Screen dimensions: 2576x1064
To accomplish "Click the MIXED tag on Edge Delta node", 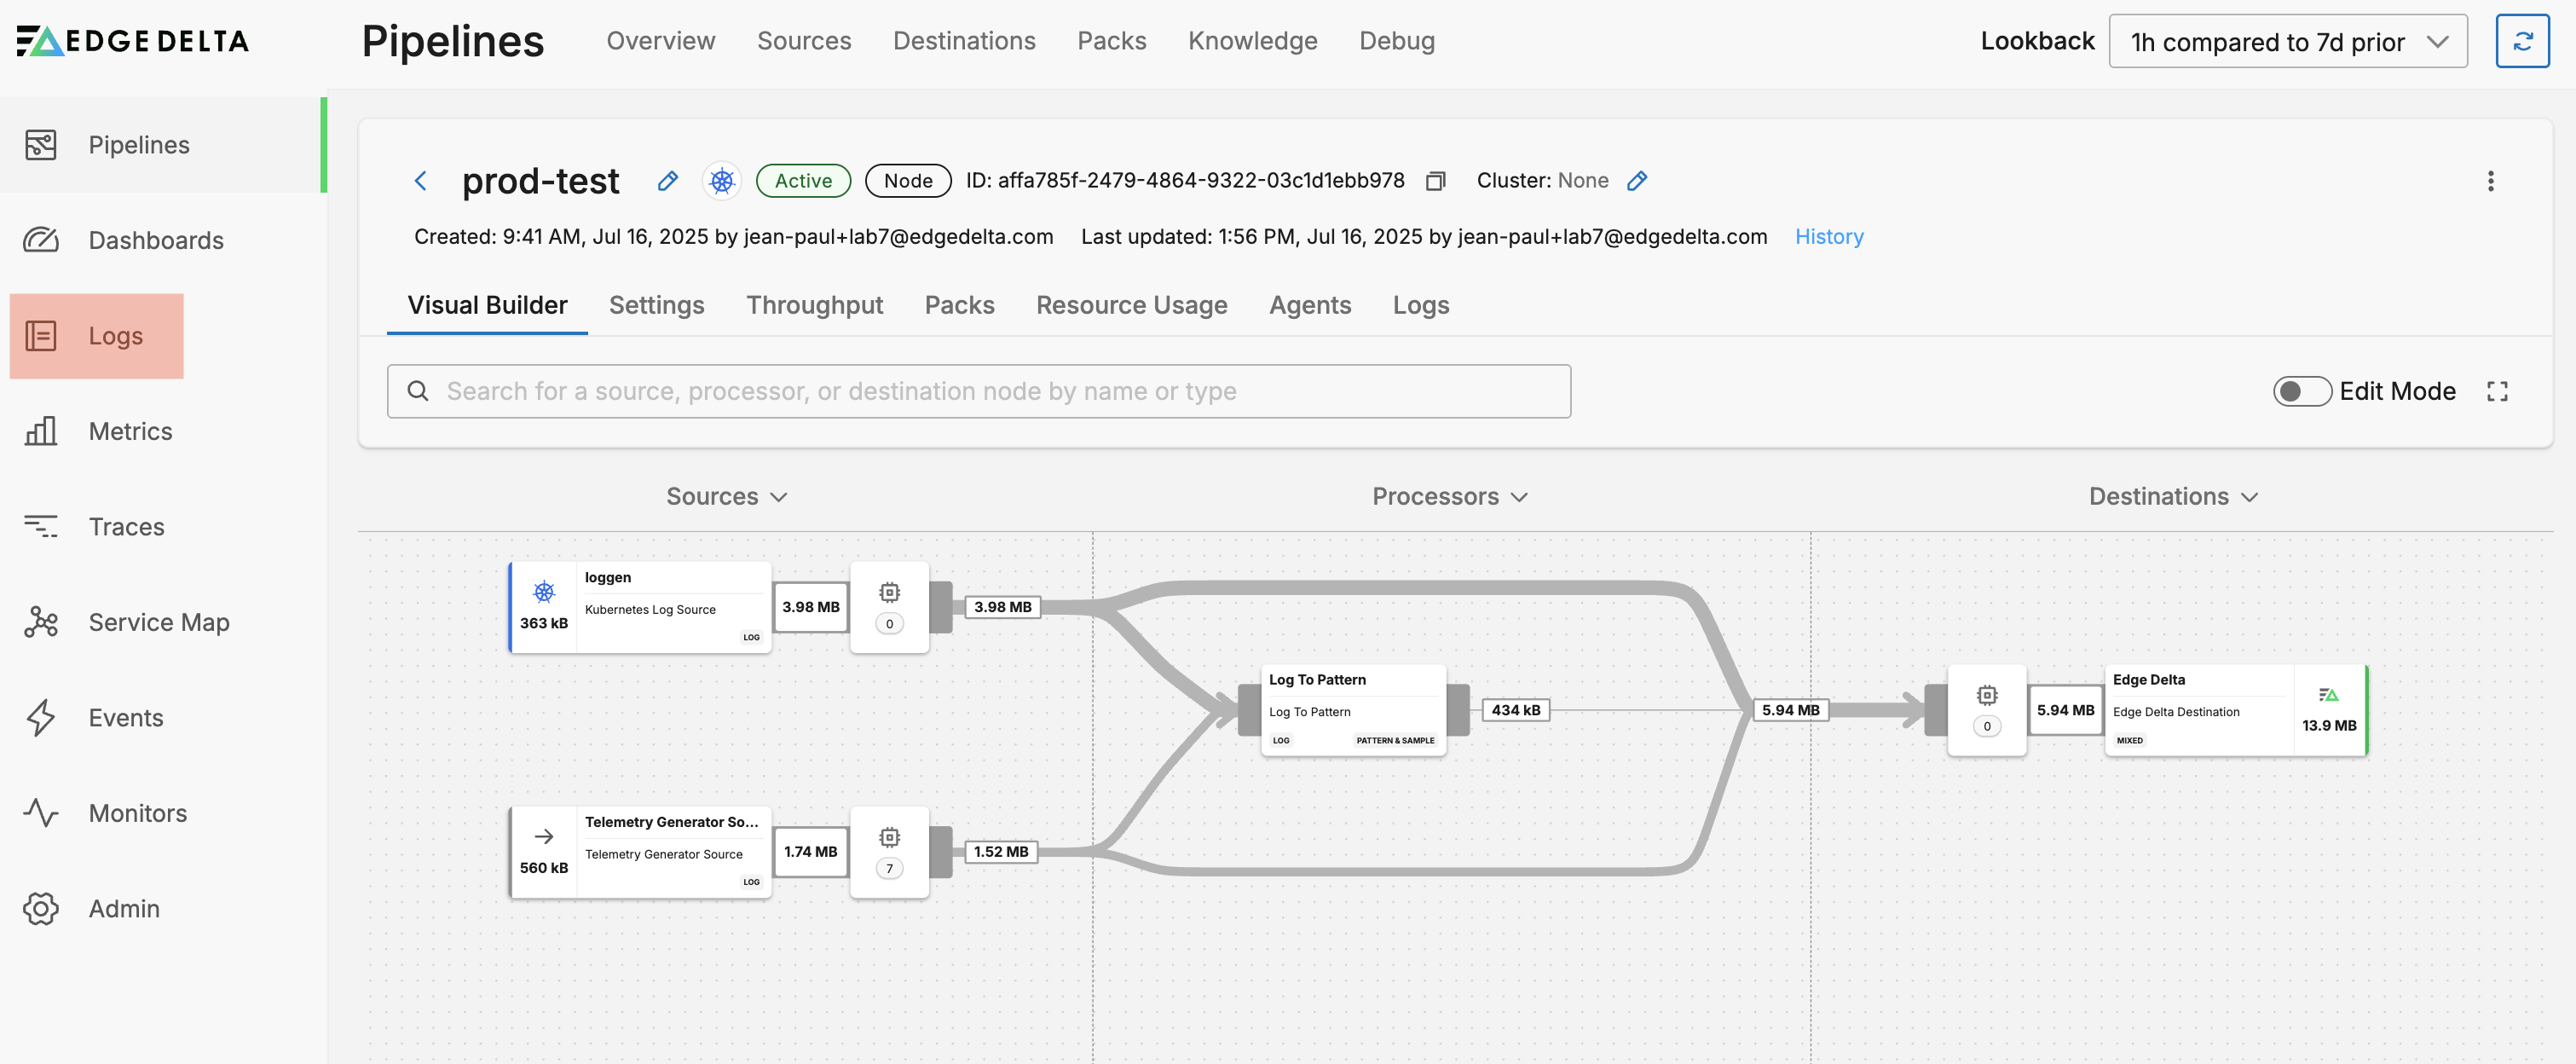I will pyautogui.click(x=2129, y=741).
